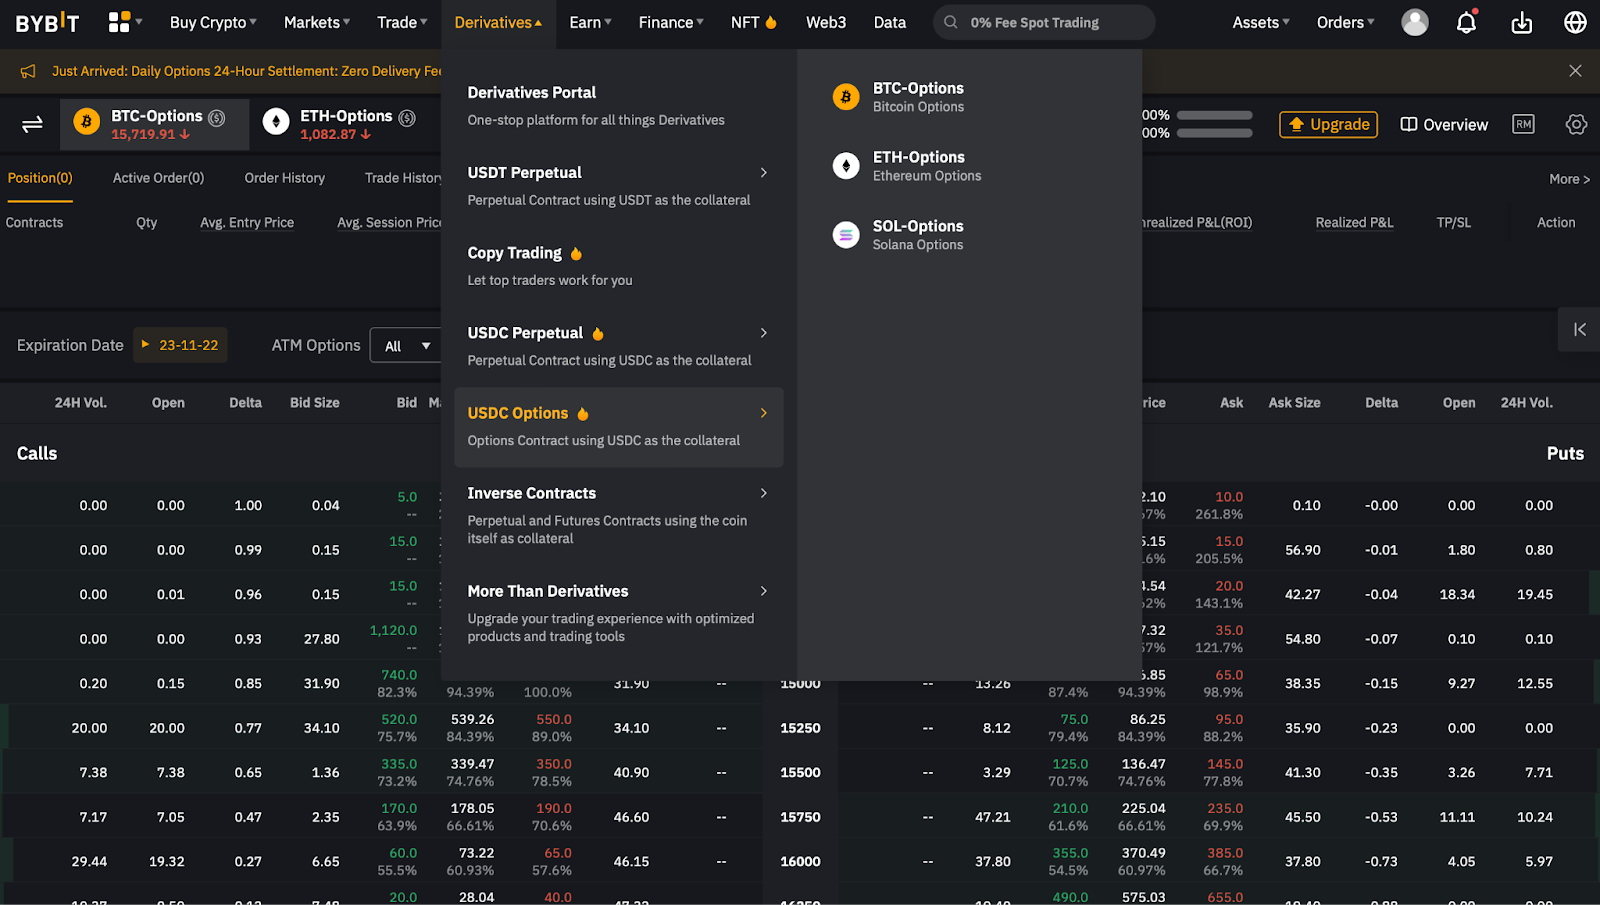Click the USDC badge next to ETH-Options ticker
This screenshot has width=1600, height=905.
(x=407, y=117)
